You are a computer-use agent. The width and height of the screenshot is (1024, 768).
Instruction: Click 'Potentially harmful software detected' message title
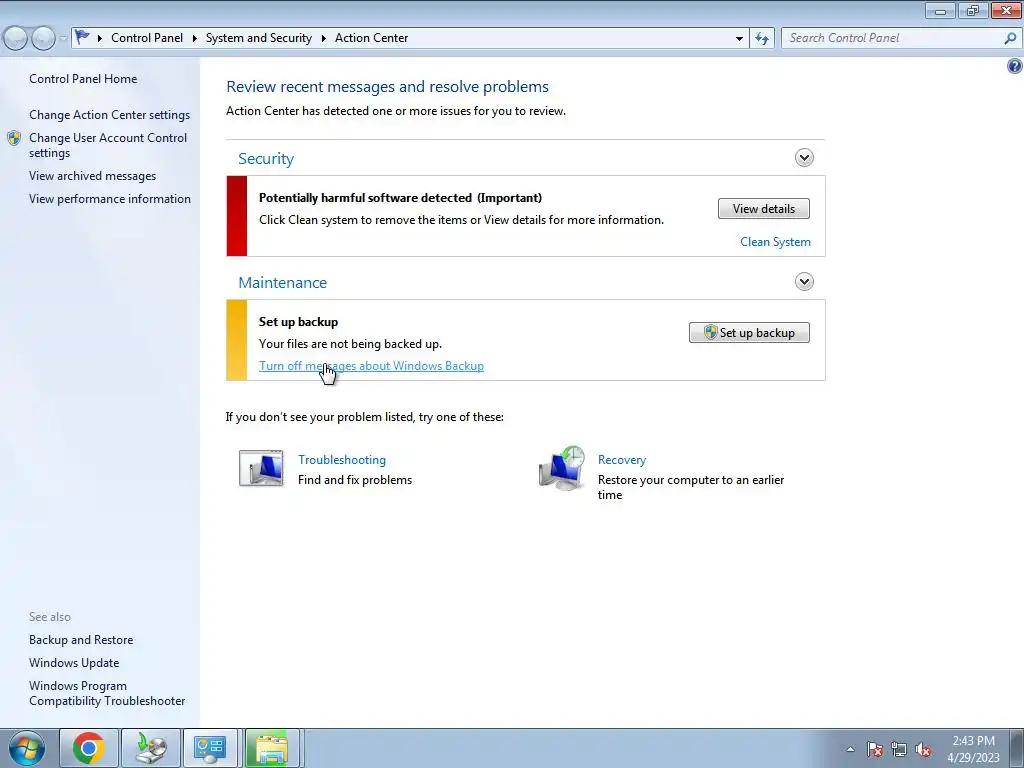pos(400,198)
